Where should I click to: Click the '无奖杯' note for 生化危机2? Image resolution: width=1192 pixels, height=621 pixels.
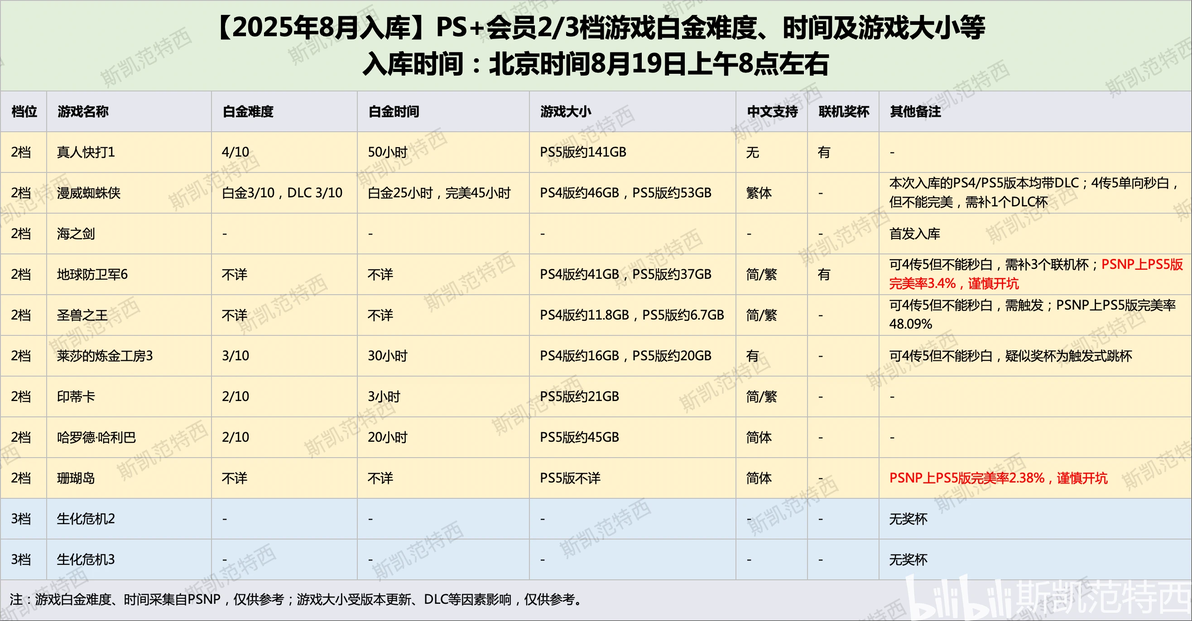(x=908, y=519)
